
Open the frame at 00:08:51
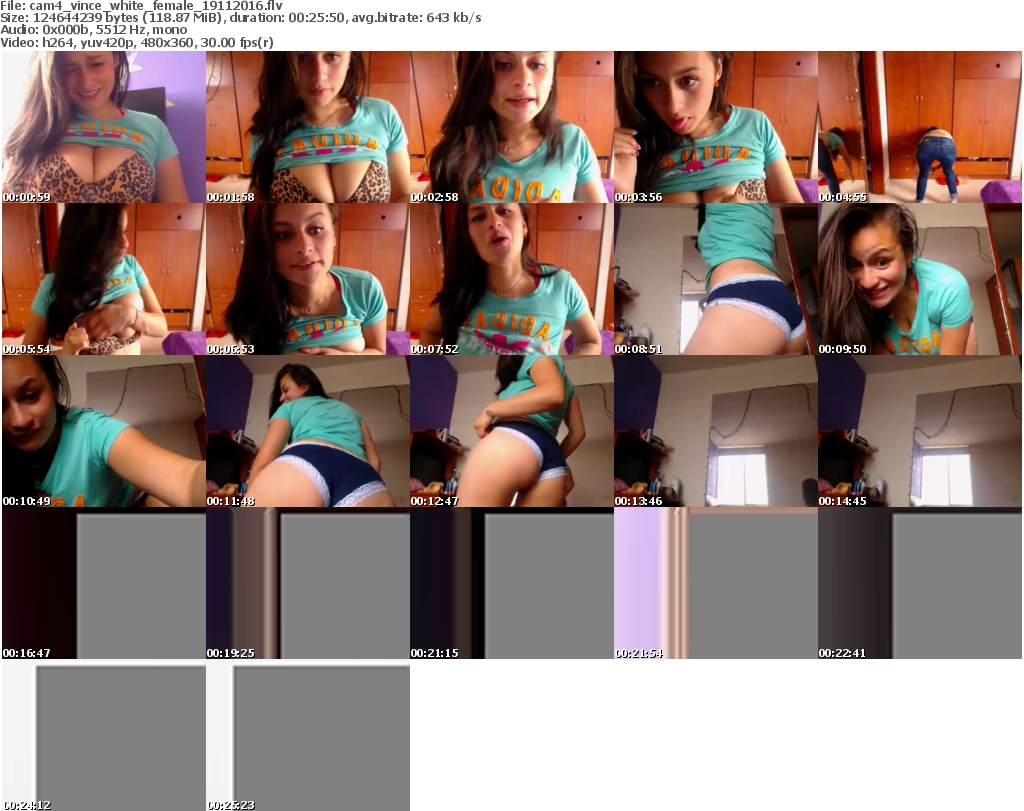click(716, 279)
